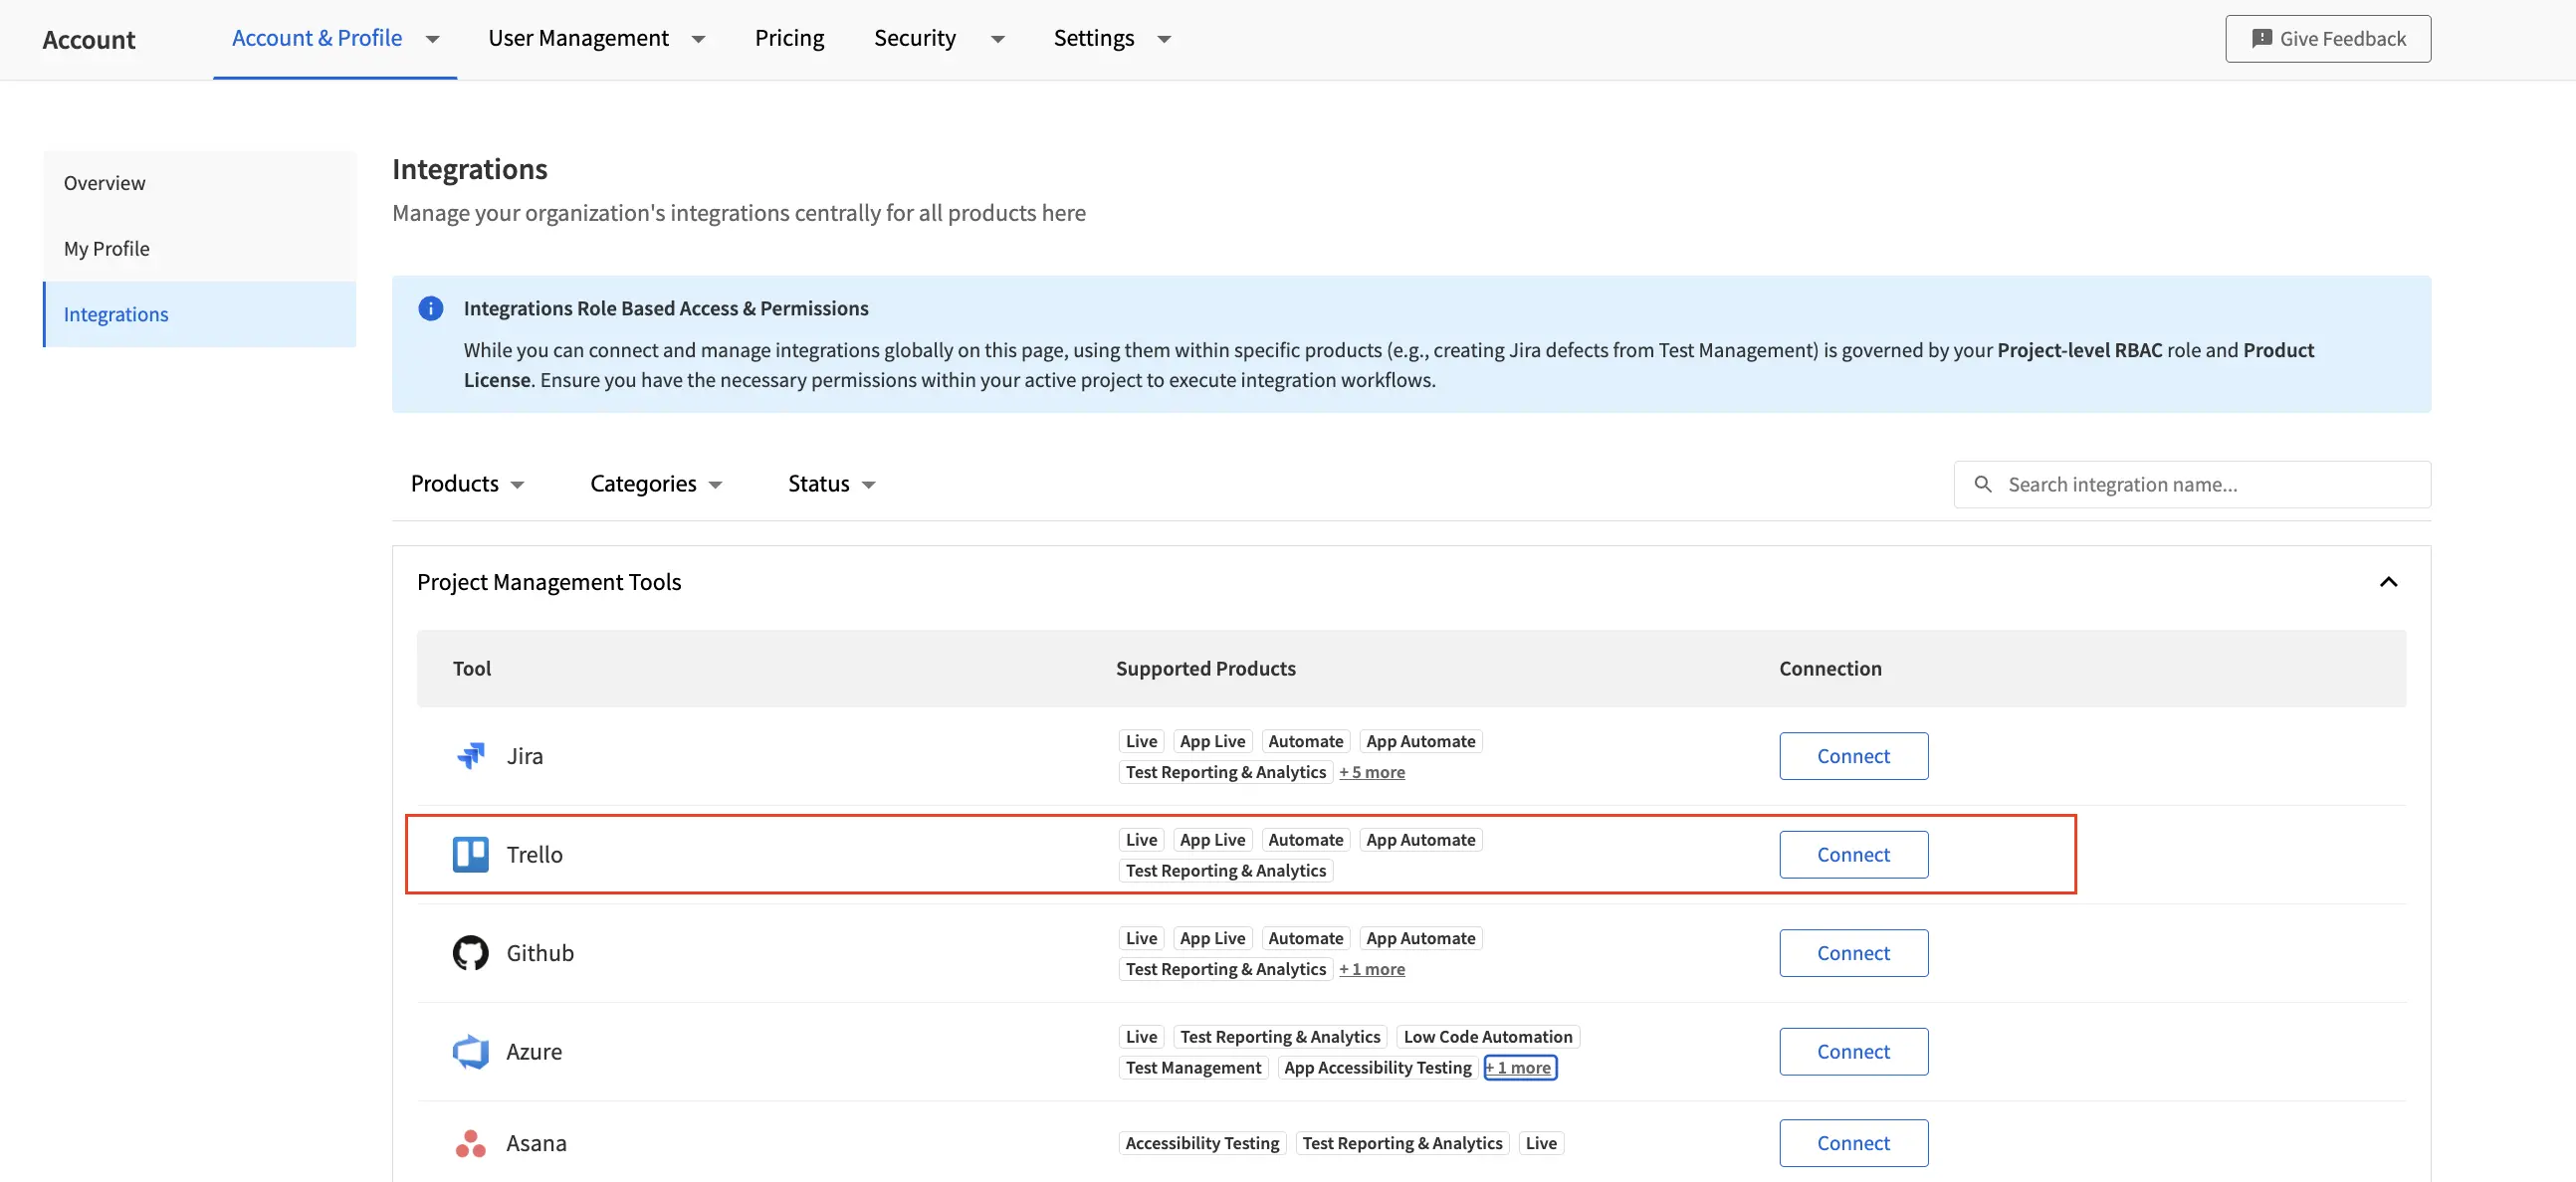Click the Supported Products column header

click(1205, 668)
